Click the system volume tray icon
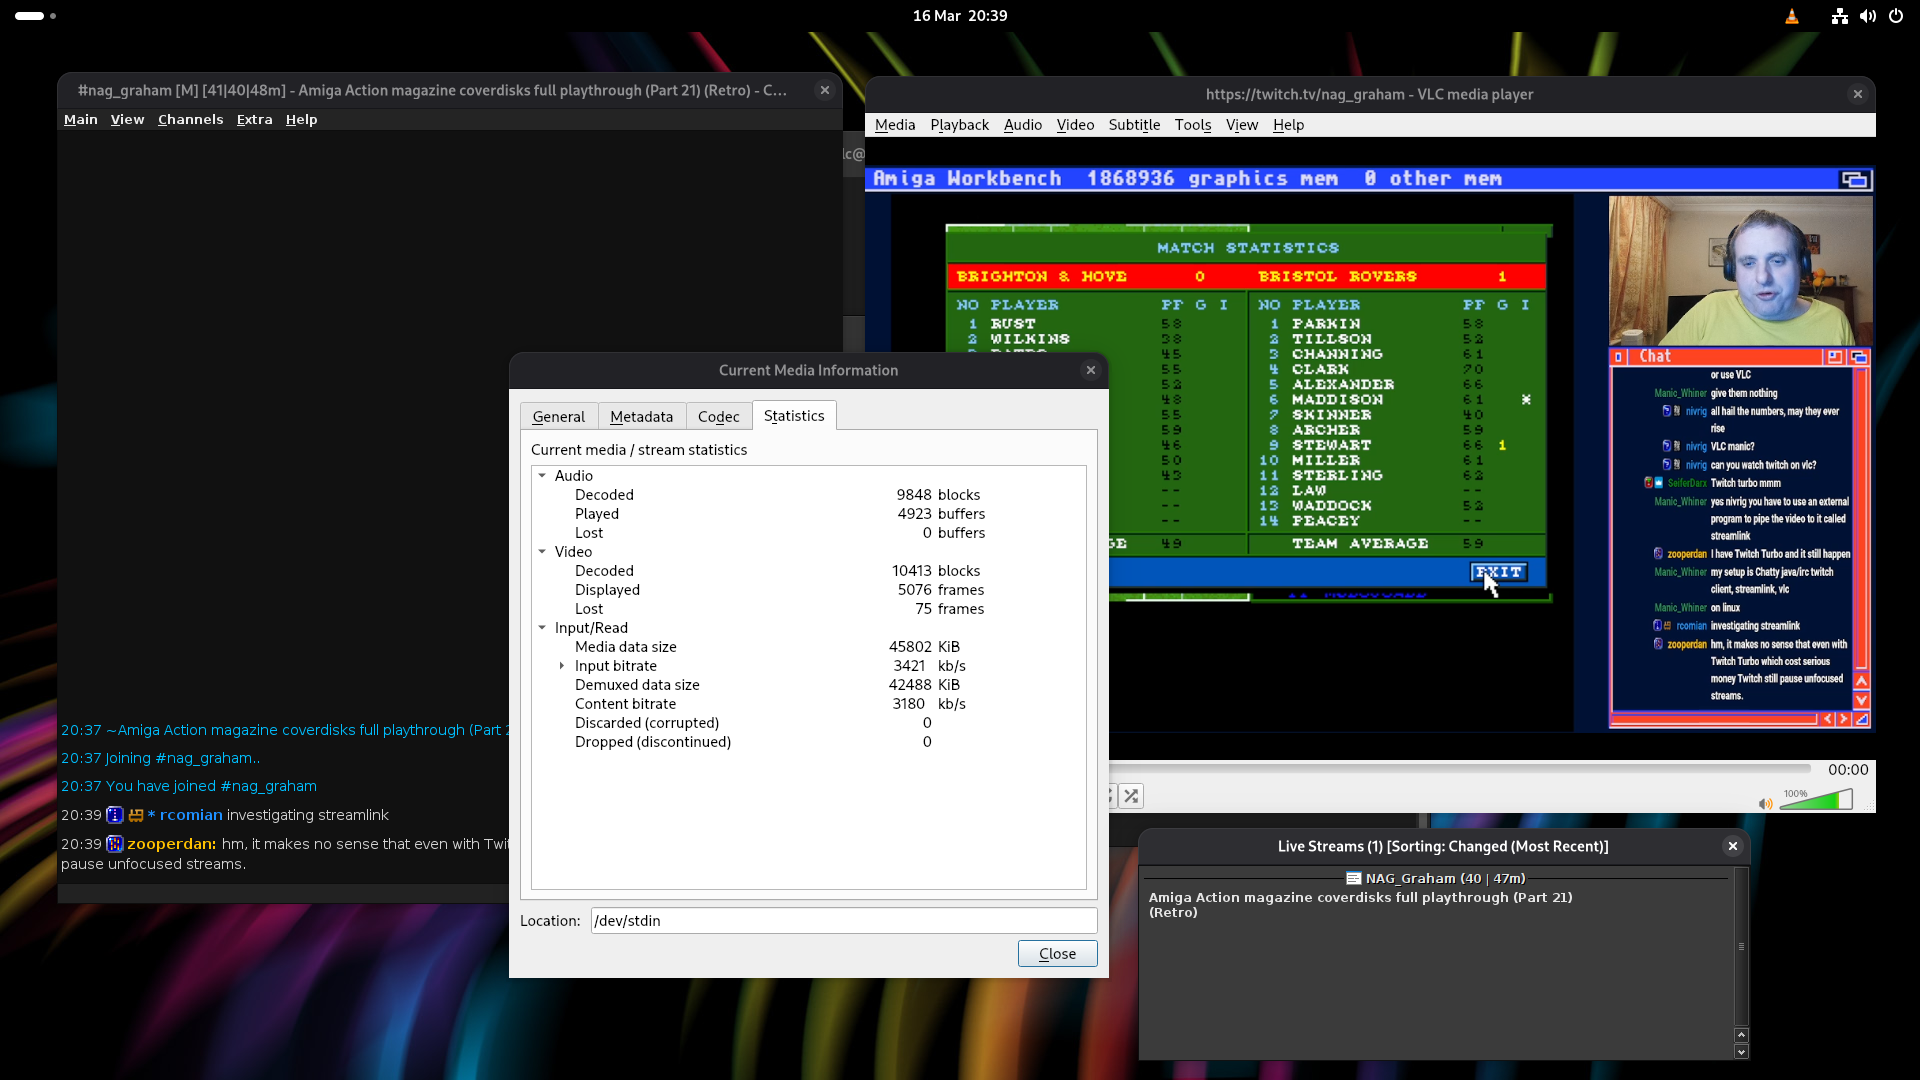The height and width of the screenshot is (1080, 1920). click(x=1867, y=16)
